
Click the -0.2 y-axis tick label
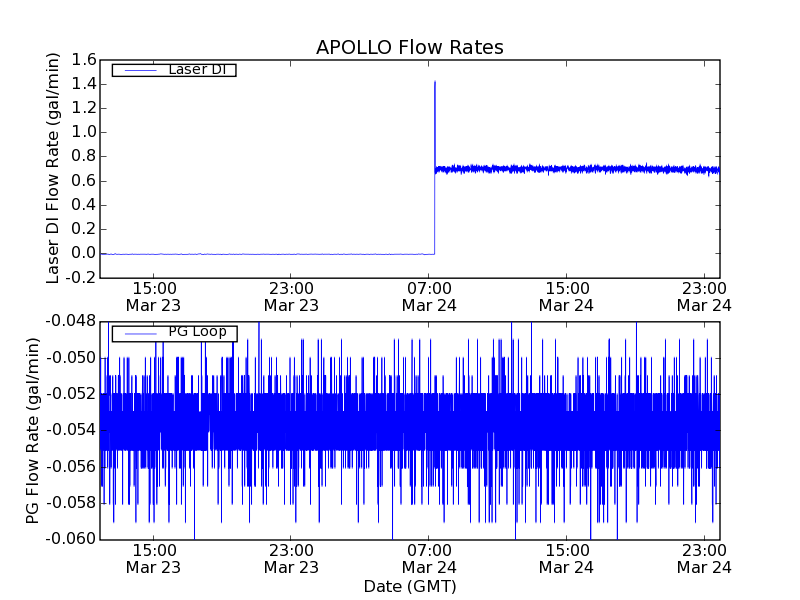[81, 277]
